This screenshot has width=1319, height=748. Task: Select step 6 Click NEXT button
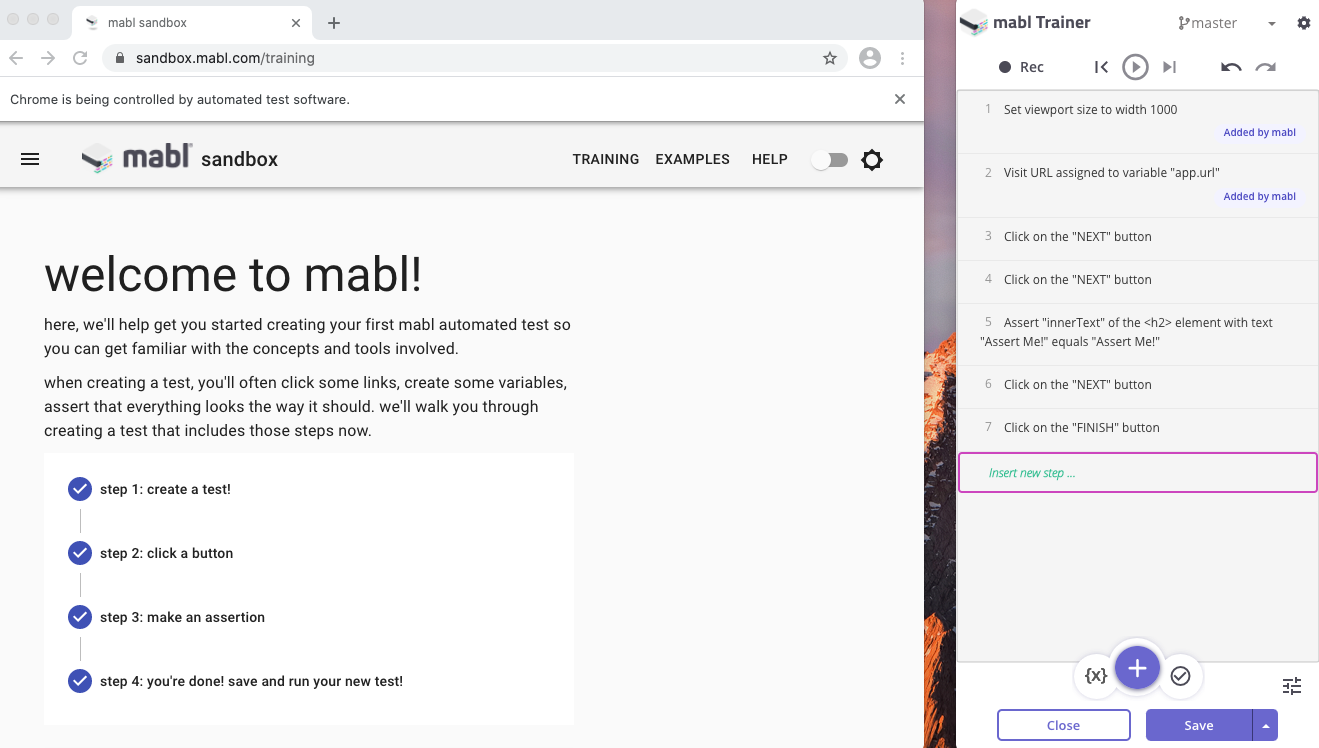[x=1138, y=385]
